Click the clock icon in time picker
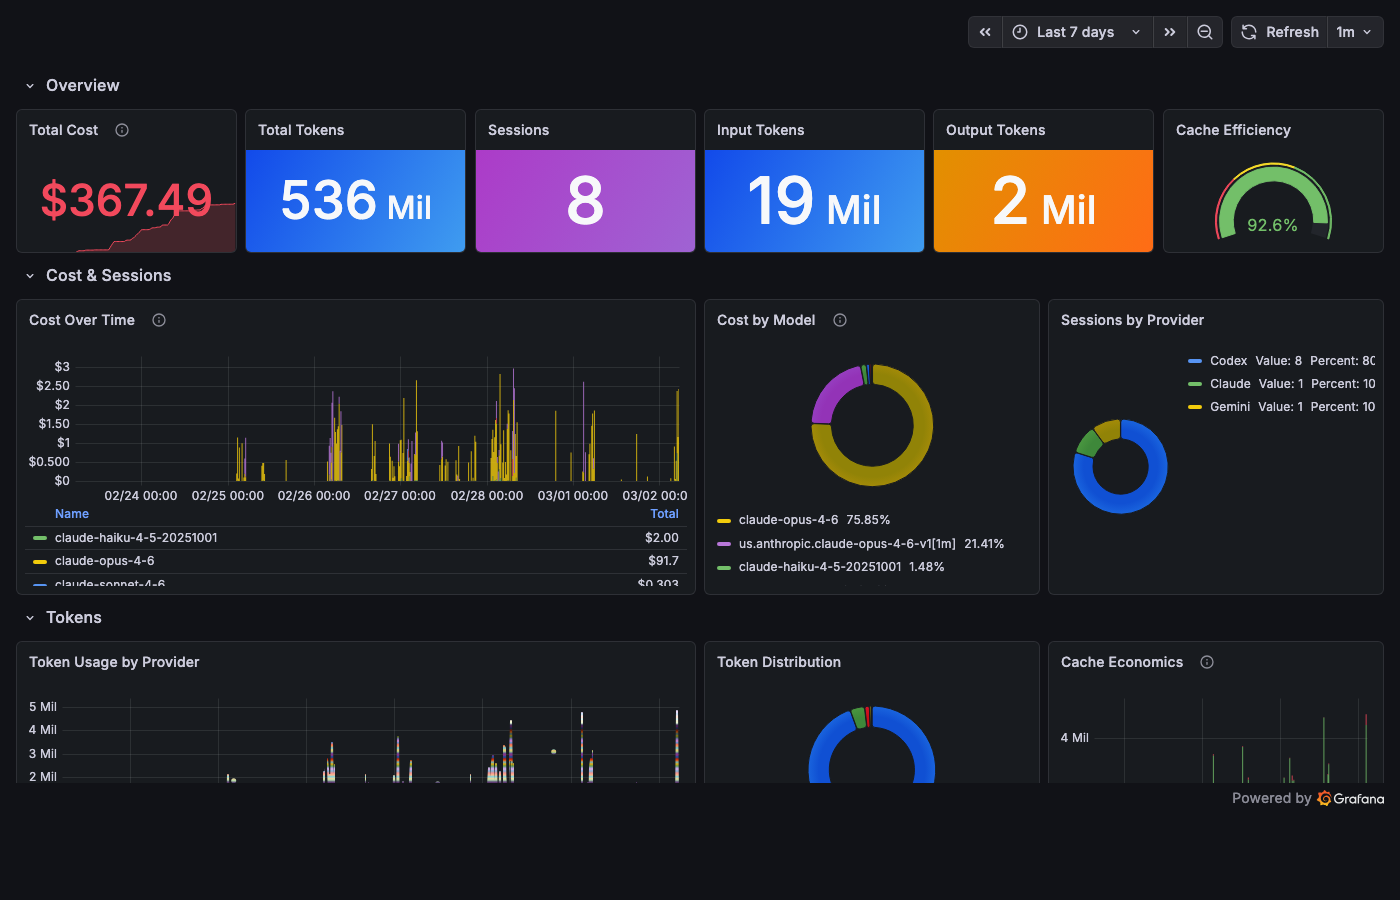 (x=1018, y=31)
